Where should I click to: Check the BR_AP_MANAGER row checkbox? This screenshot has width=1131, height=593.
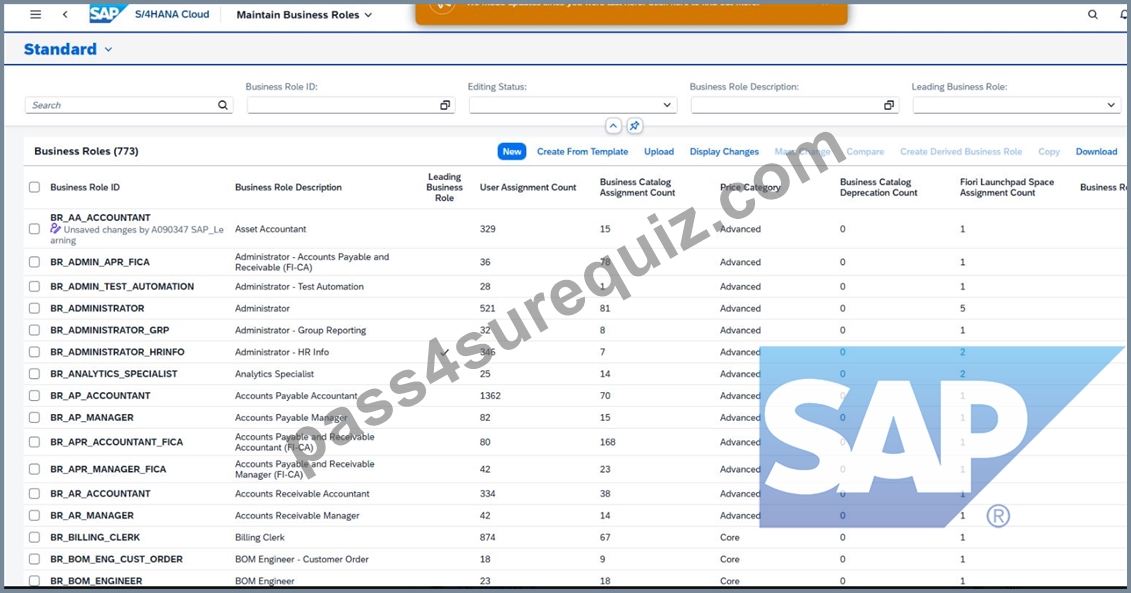[35, 418]
